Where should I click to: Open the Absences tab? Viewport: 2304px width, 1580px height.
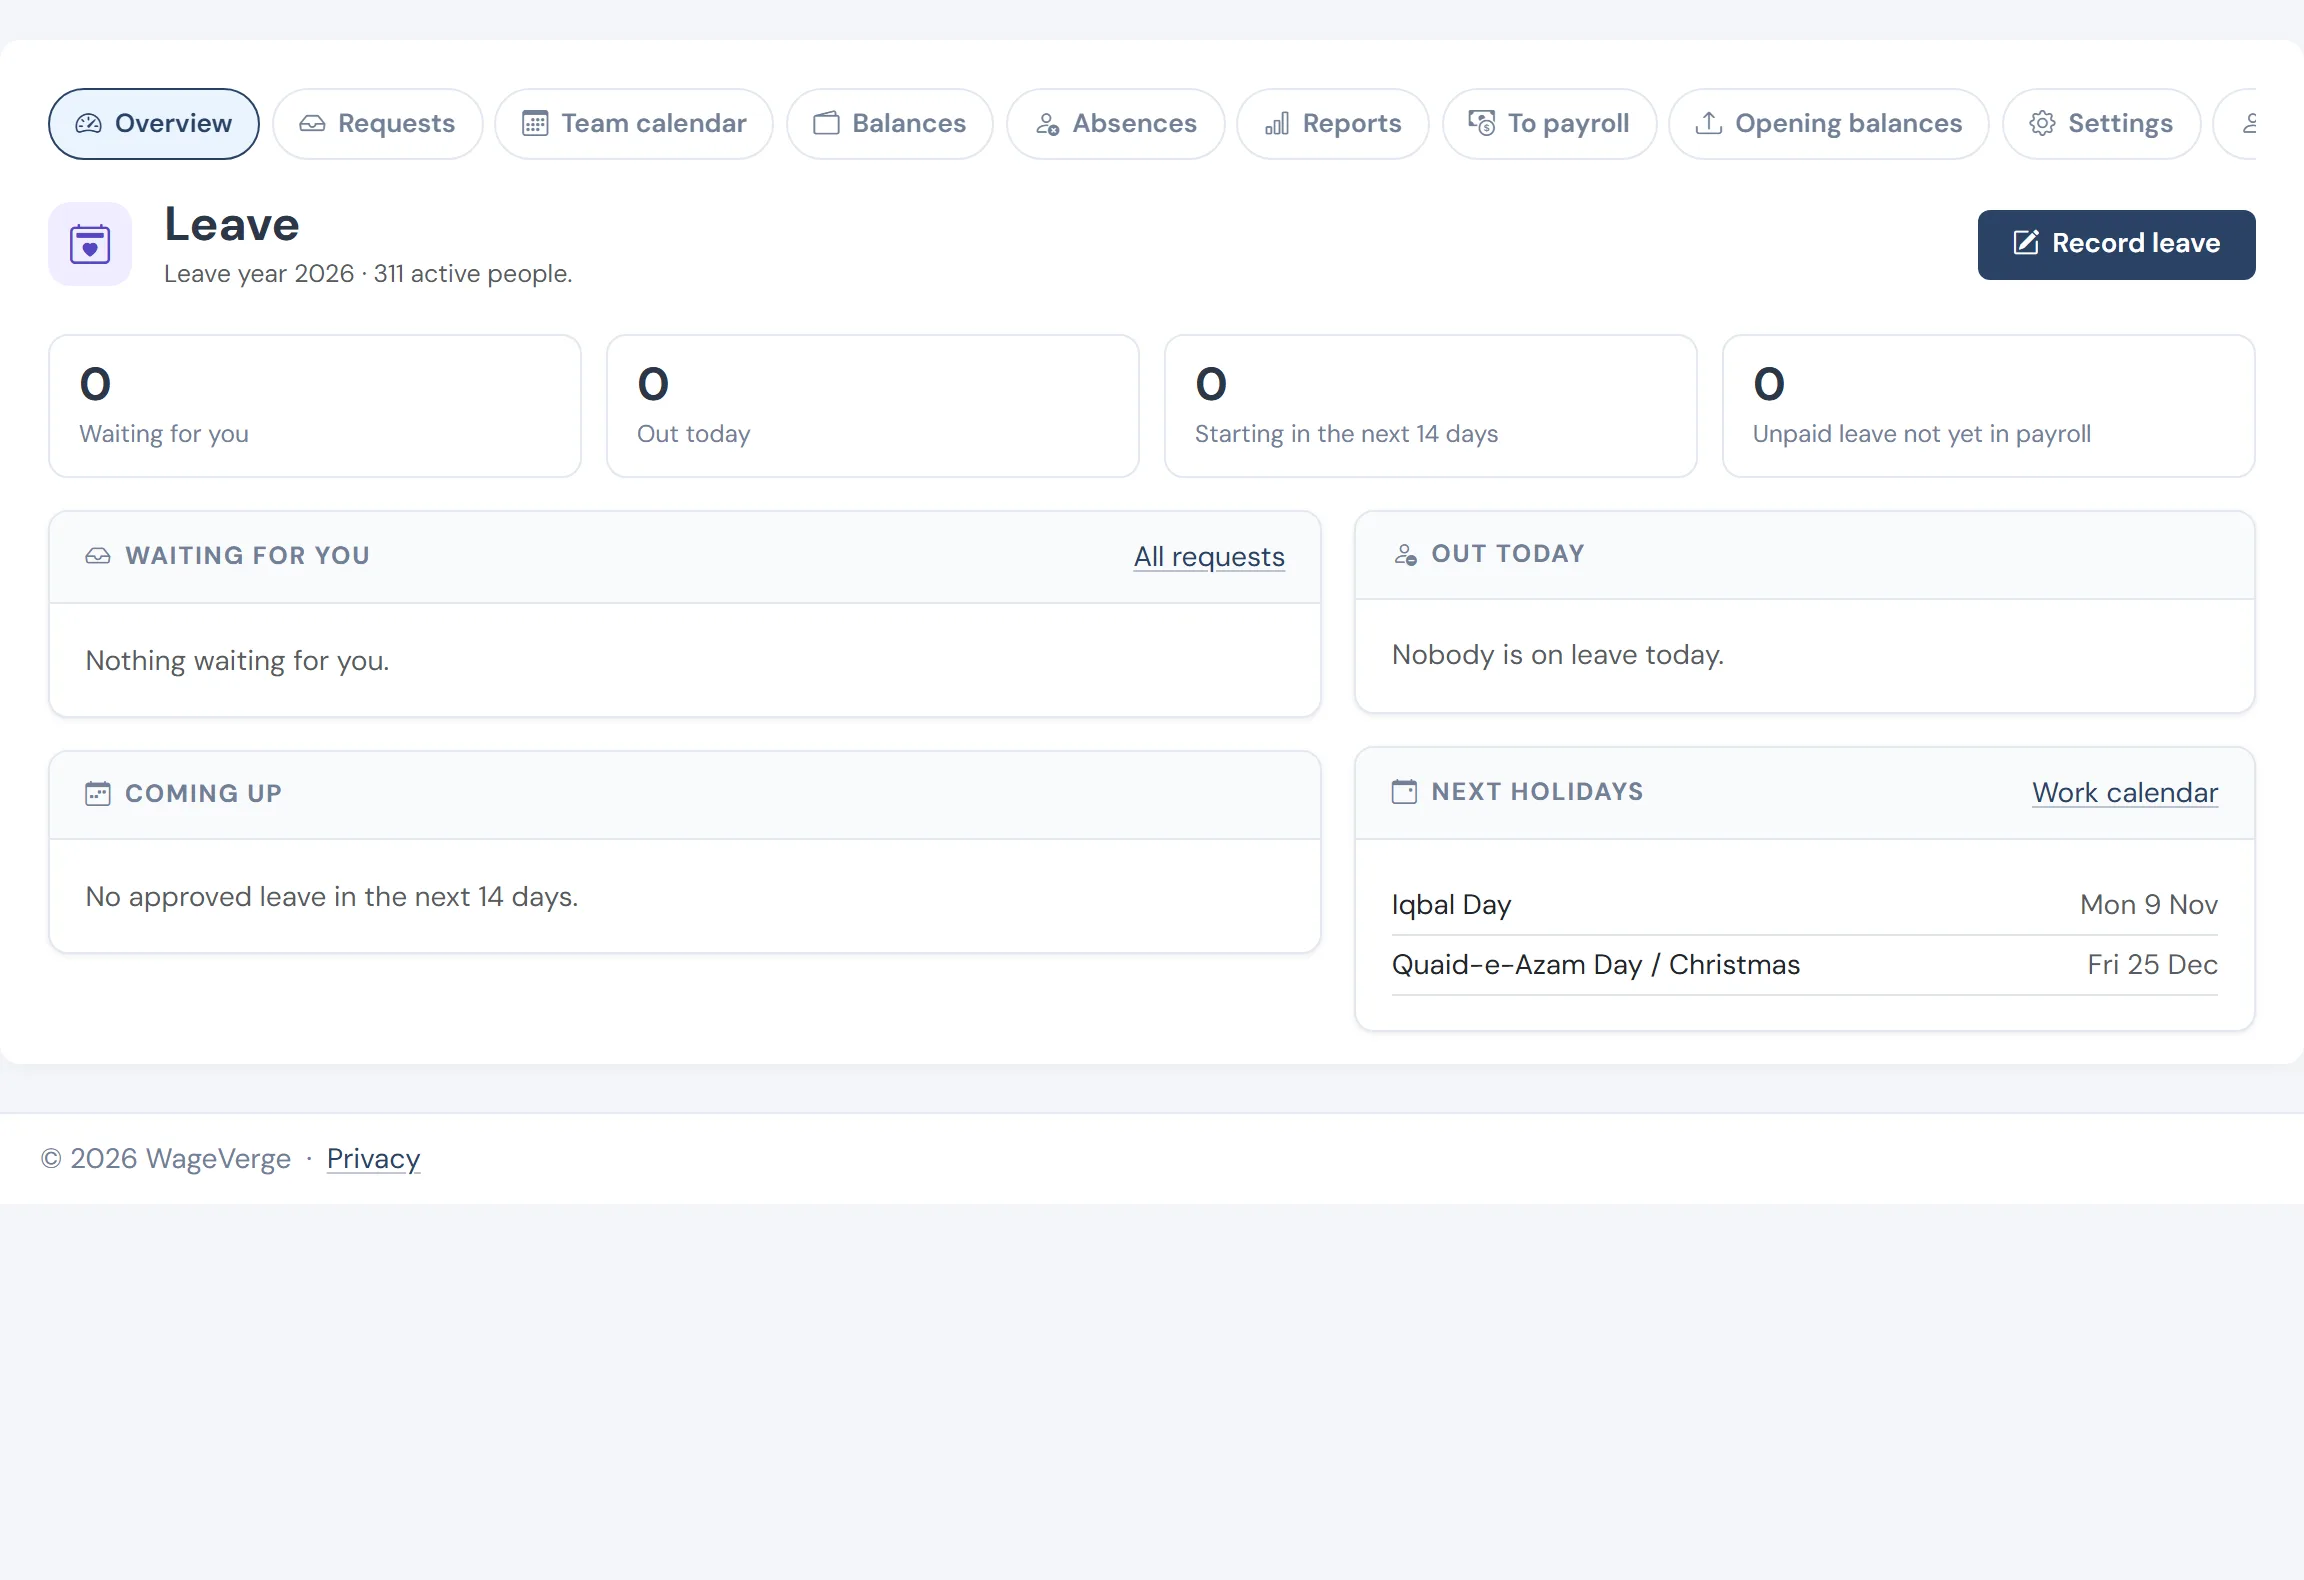point(1116,124)
